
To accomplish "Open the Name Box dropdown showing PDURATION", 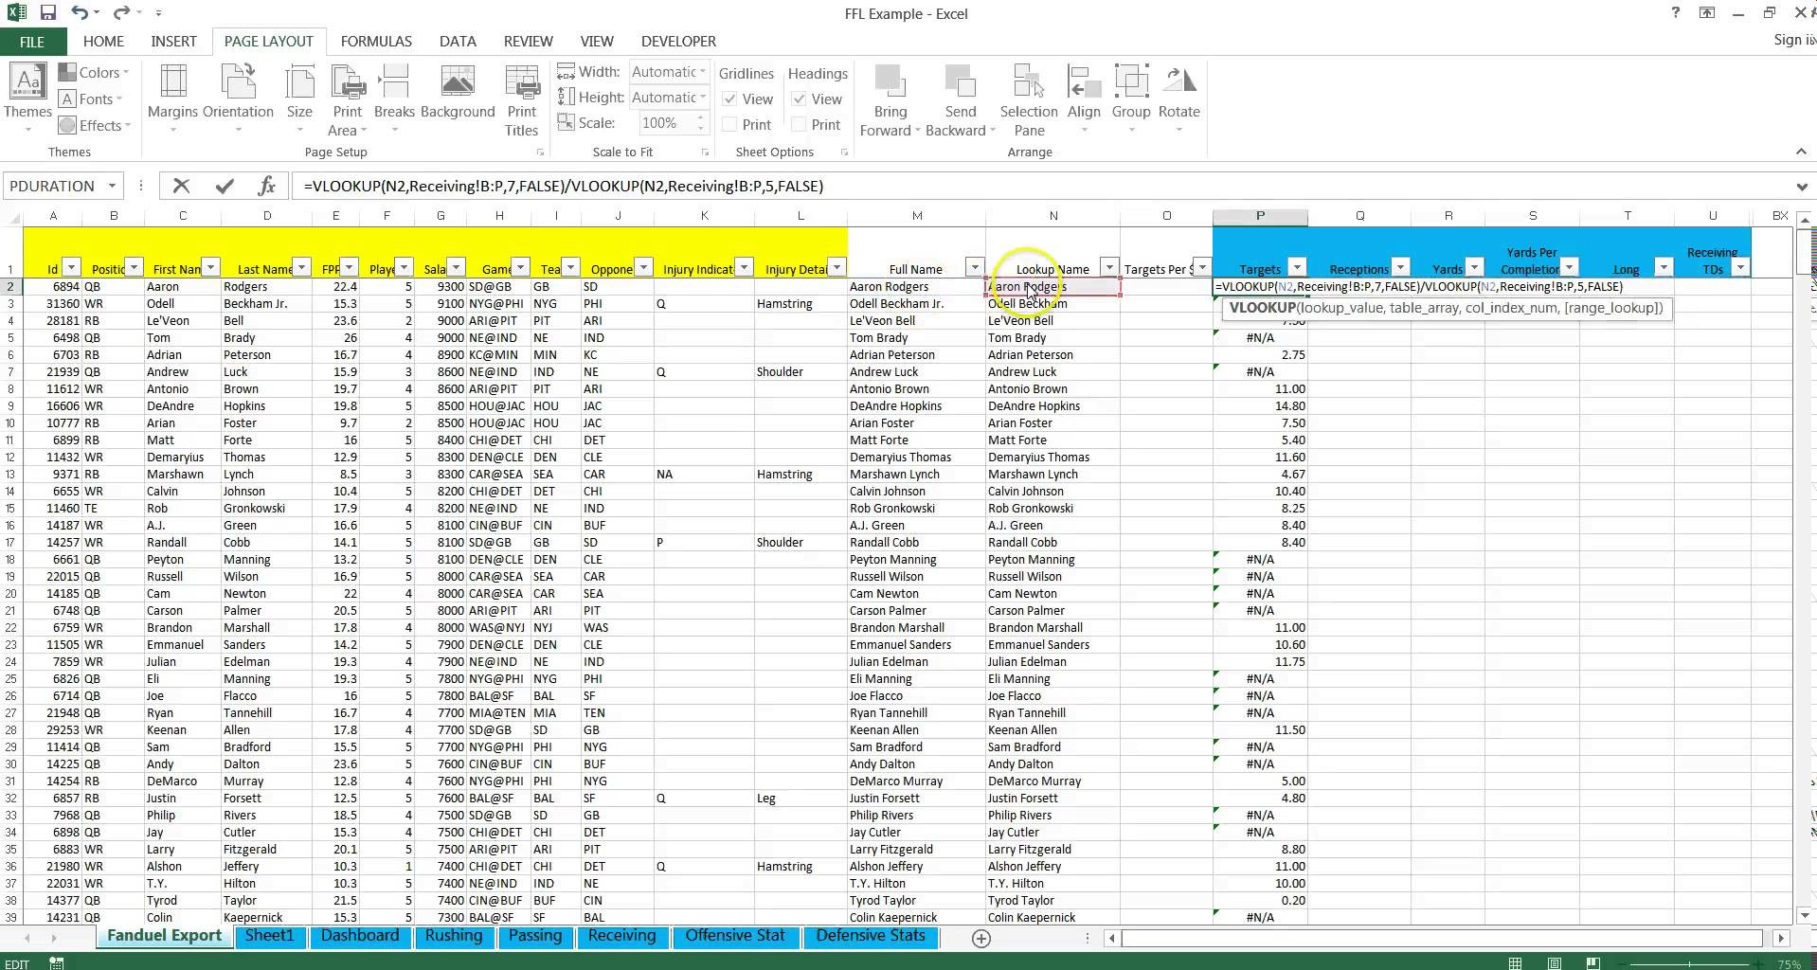I will pyautogui.click(x=111, y=185).
